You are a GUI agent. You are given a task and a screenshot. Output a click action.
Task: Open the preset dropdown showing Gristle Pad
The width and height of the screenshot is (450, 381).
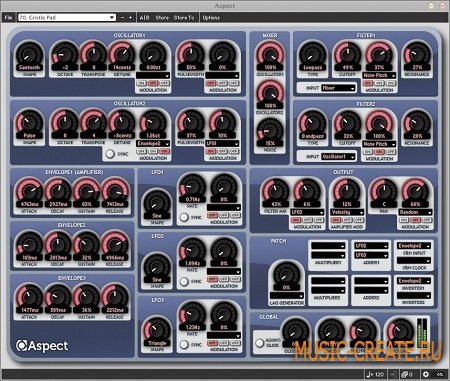point(67,18)
